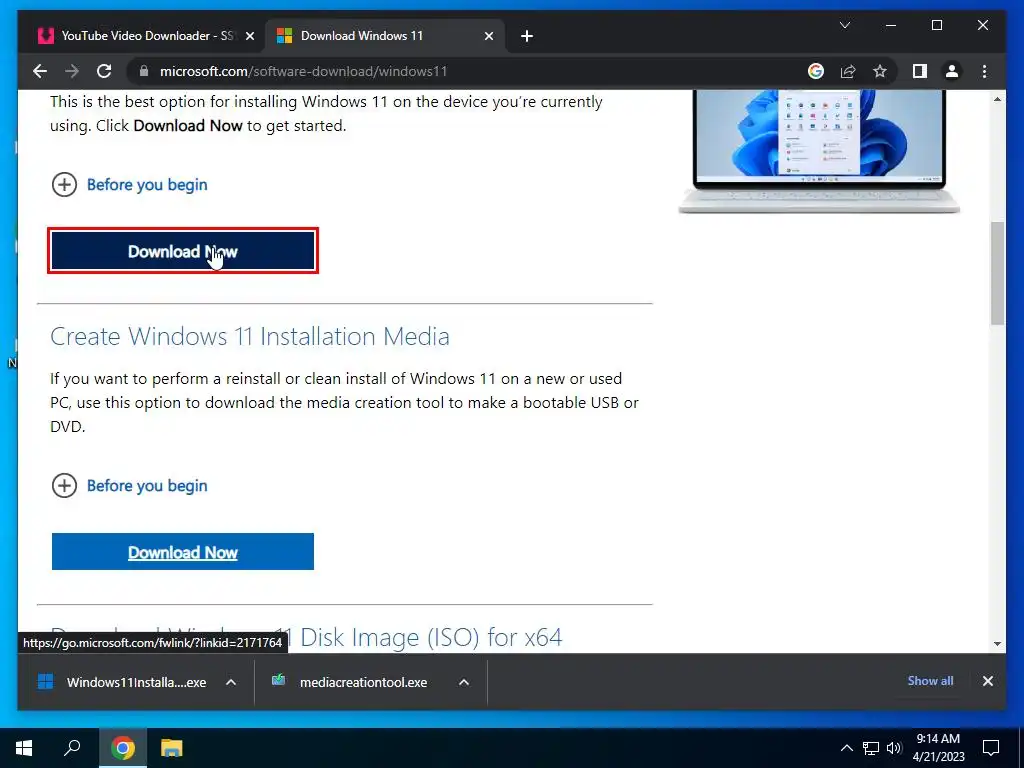Share this page using the share icon

(x=848, y=71)
